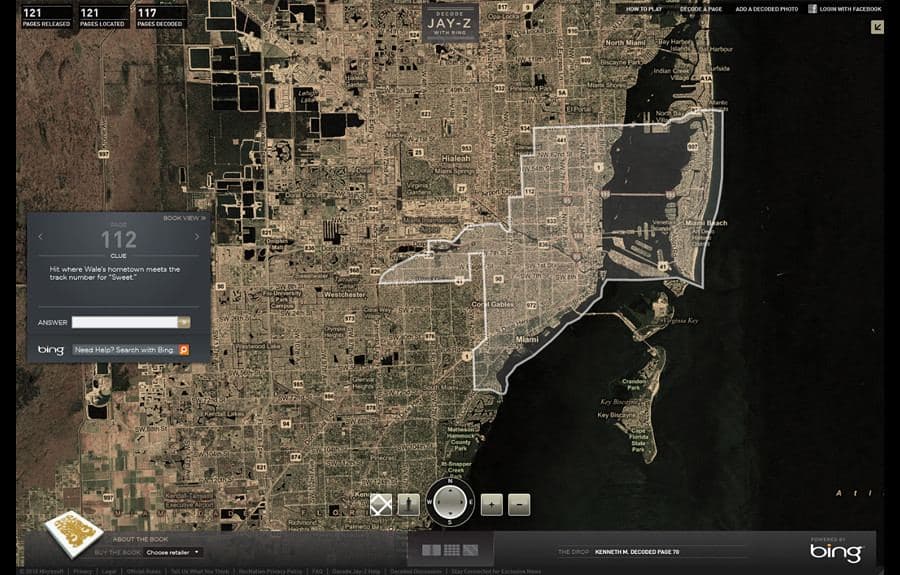Click The Drop news ticker text
The width and height of the screenshot is (900, 575).
637,552
